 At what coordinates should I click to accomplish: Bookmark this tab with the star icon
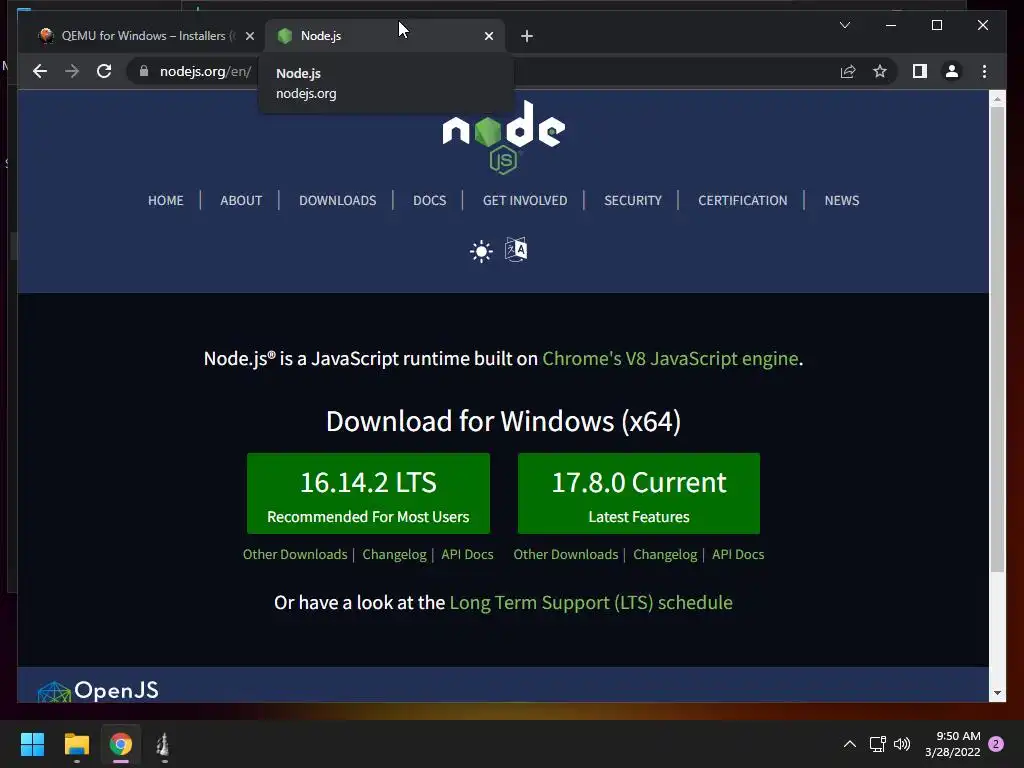(x=880, y=71)
